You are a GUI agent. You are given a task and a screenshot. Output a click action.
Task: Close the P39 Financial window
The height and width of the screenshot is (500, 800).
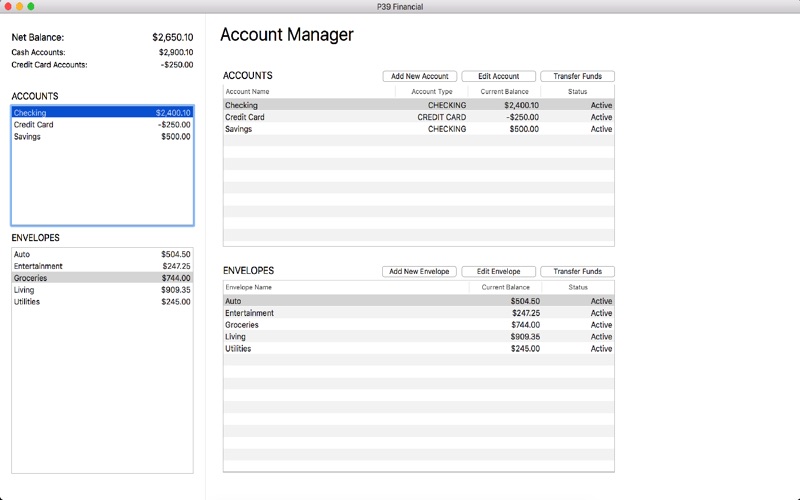point(8,7)
